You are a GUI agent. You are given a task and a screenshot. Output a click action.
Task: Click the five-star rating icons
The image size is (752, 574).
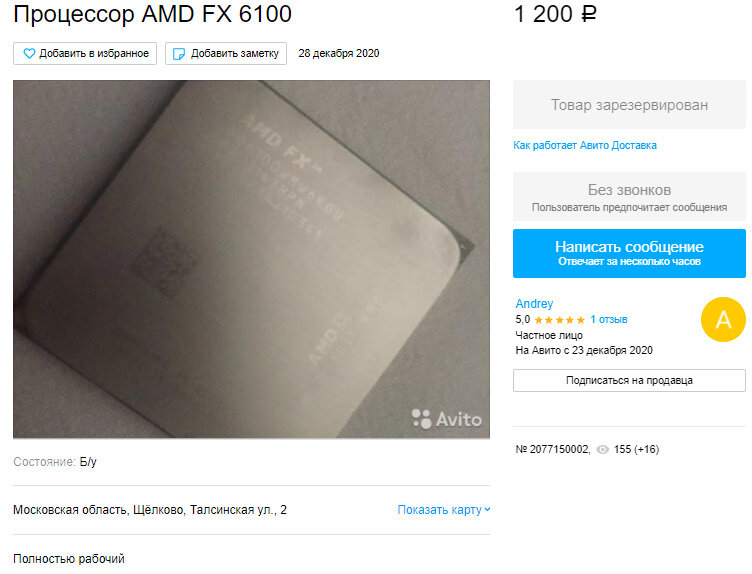(559, 320)
